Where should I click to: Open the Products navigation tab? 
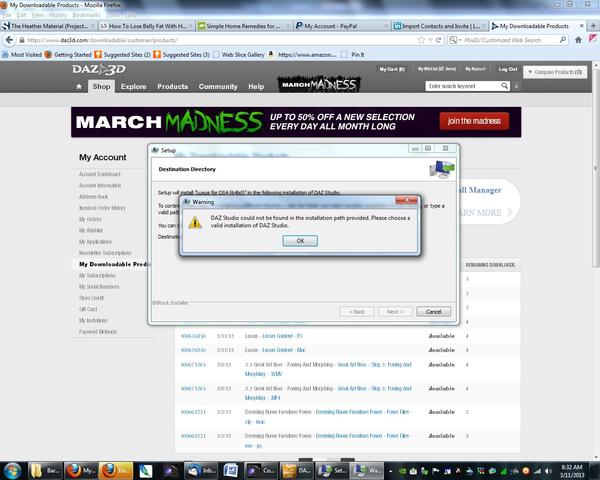pos(173,87)
